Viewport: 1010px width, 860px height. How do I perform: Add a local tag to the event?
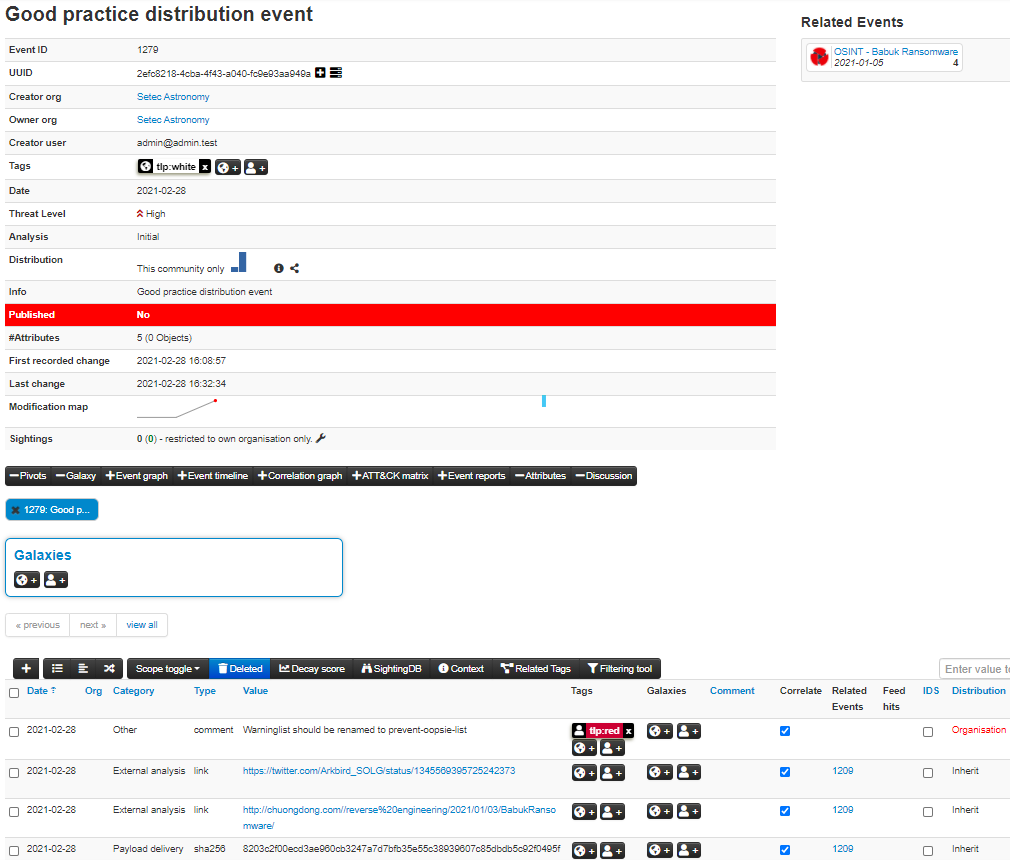coord(256,167)
